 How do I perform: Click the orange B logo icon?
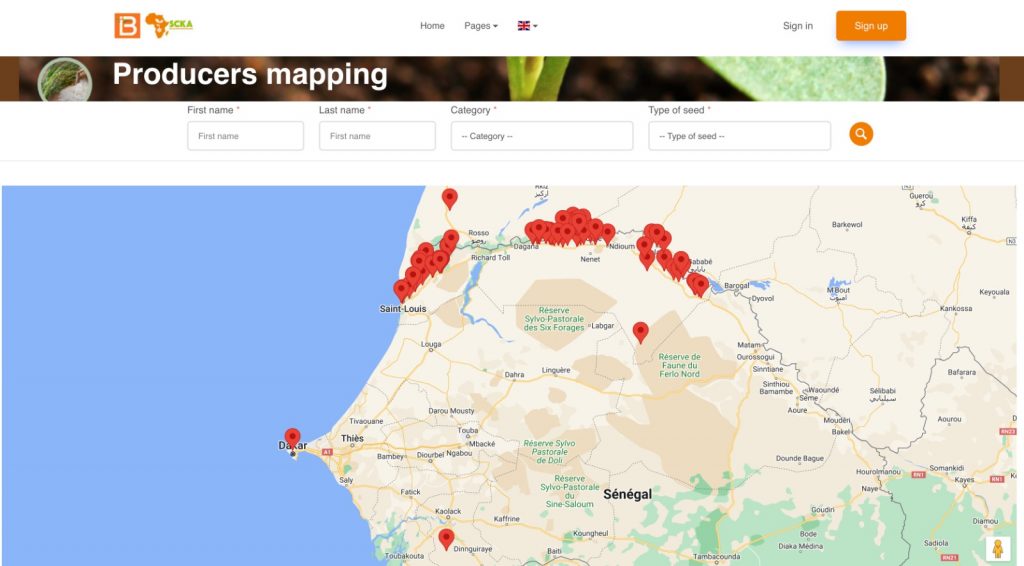[127, 26]
